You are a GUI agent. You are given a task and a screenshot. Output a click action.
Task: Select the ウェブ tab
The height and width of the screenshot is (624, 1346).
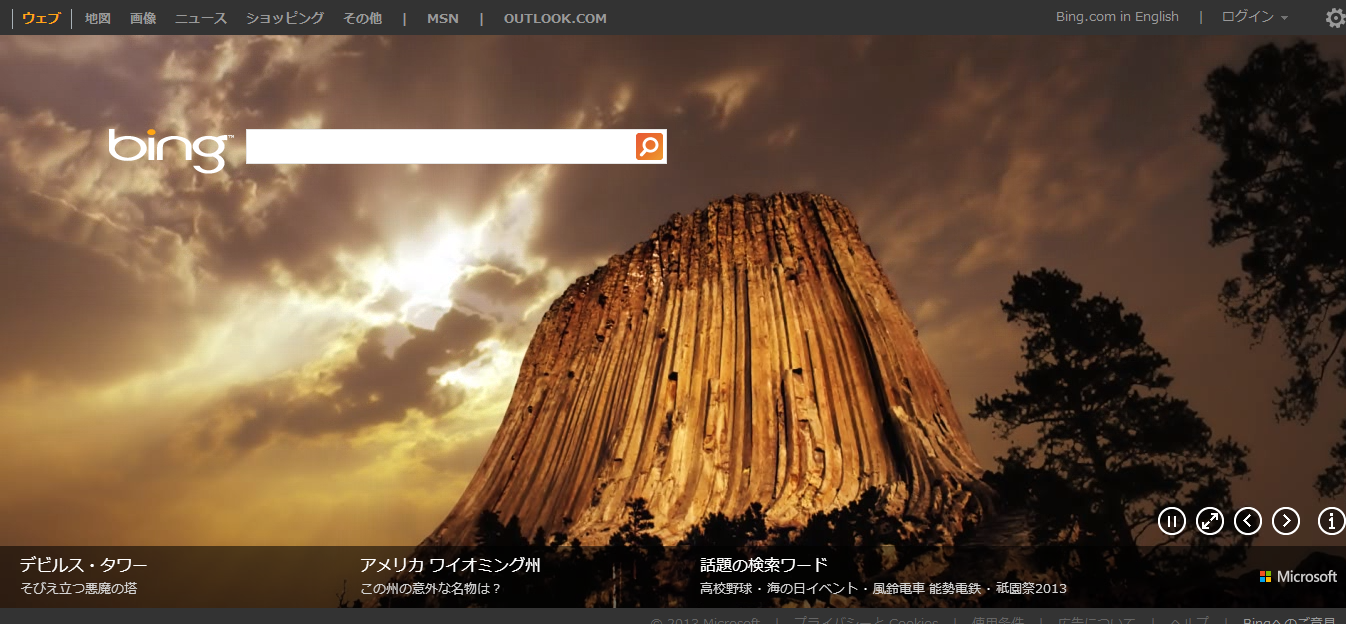pos(41,18)
